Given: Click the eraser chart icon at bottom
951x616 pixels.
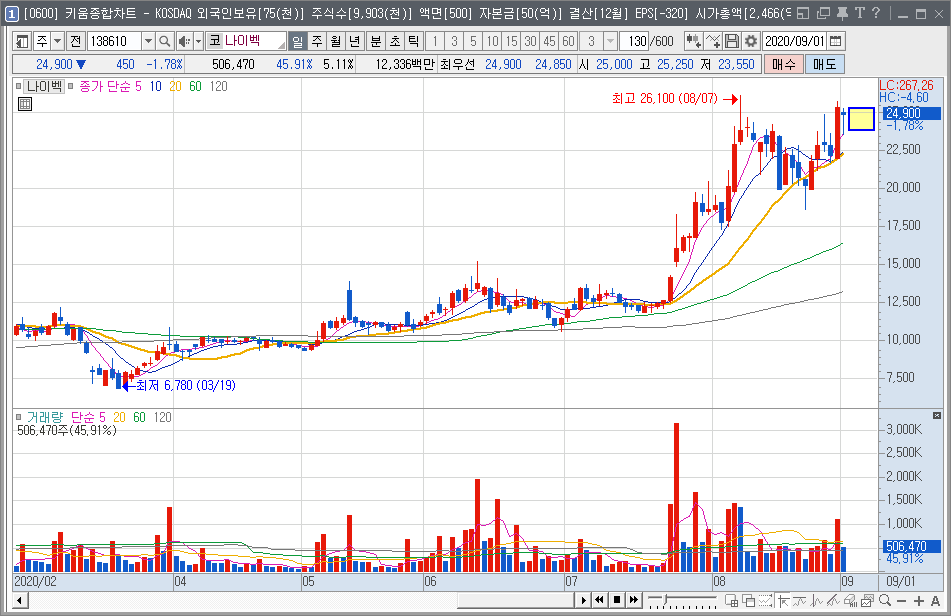Looking at the screenshot, I should point(850,601).
